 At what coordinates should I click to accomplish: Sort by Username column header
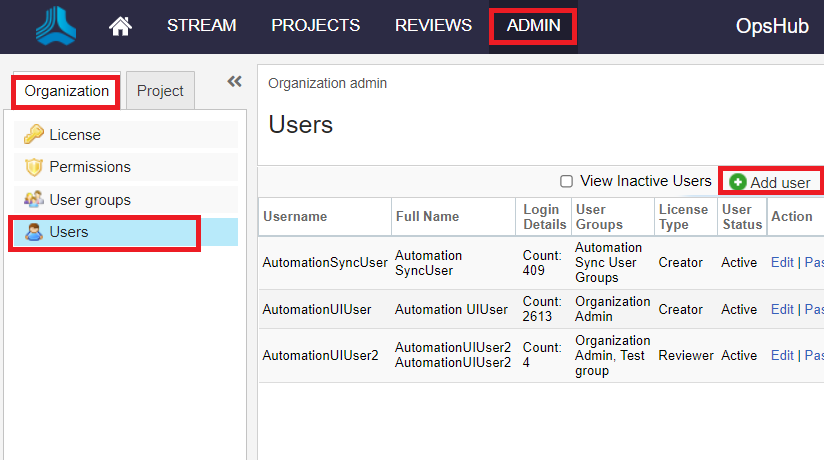coord(295,216)
